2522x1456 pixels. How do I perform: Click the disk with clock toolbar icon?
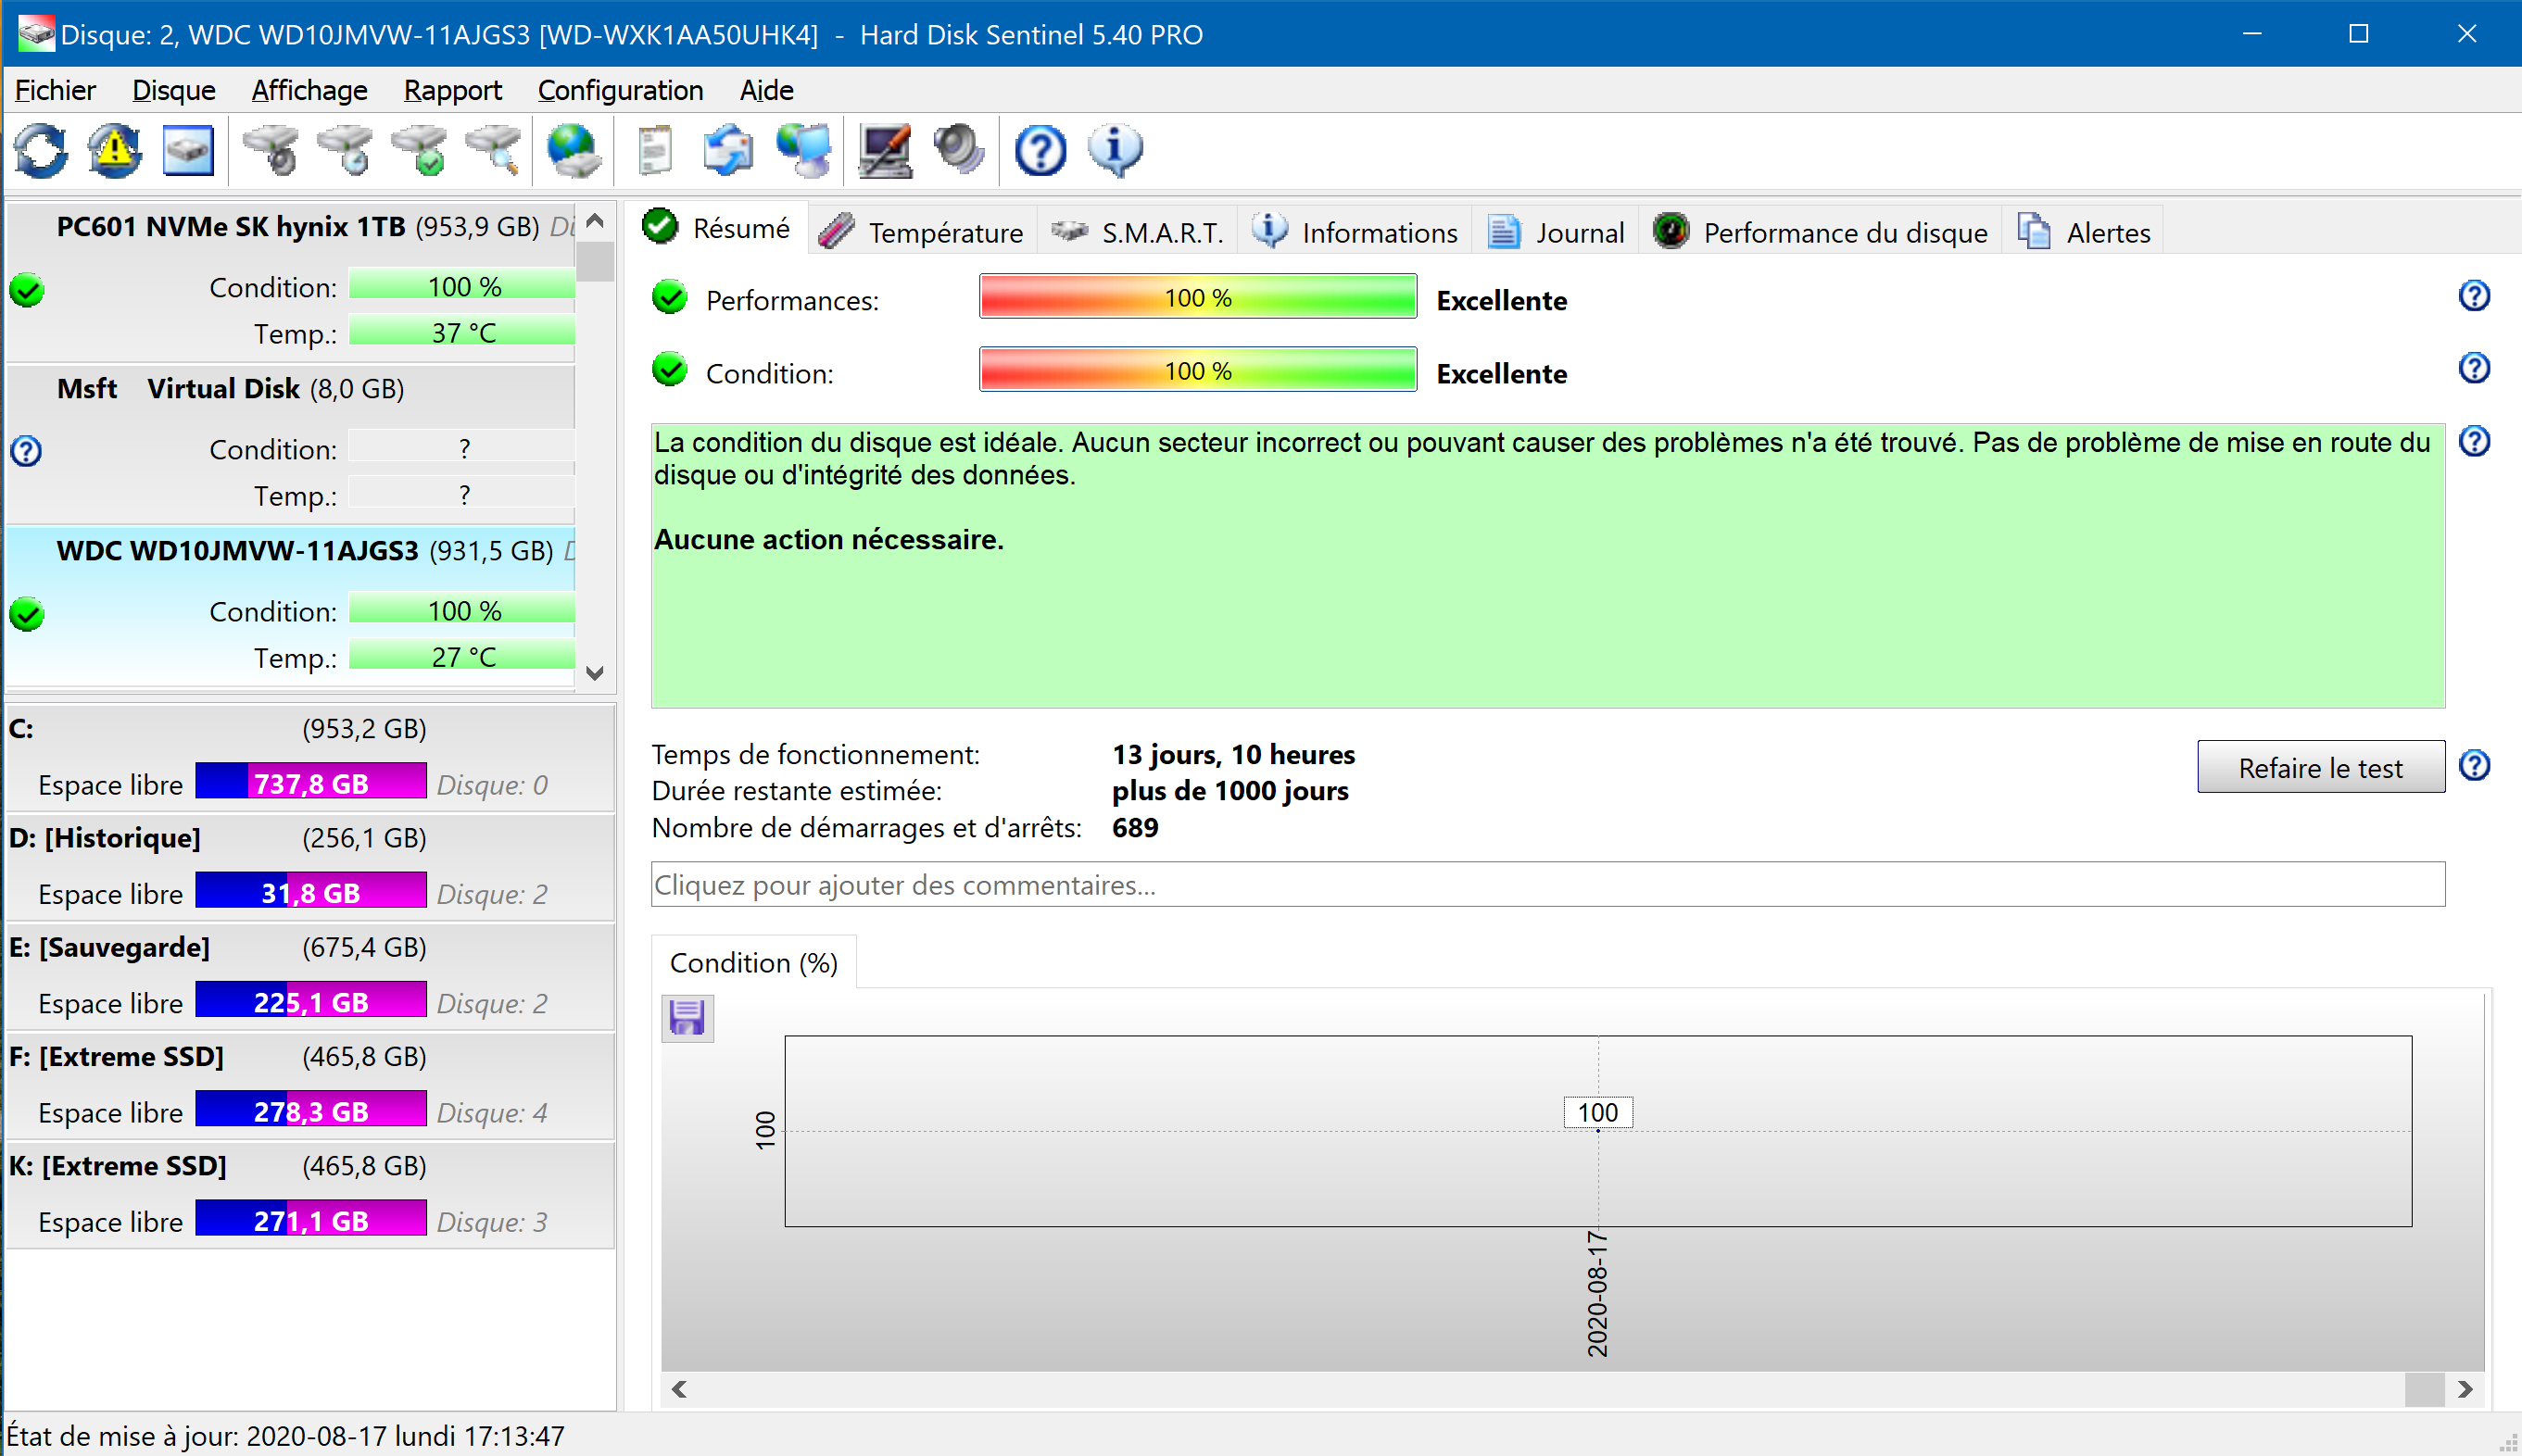point(345,151)
